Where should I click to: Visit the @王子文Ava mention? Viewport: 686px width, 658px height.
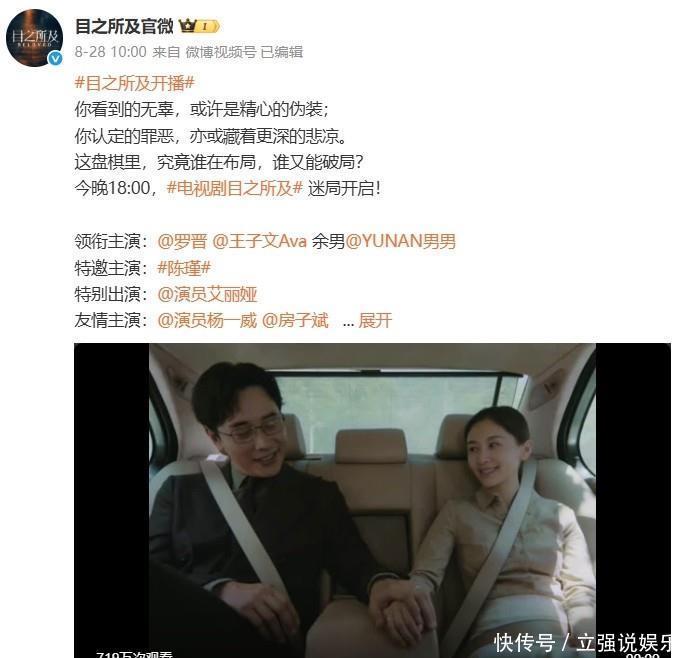point(259,242)
